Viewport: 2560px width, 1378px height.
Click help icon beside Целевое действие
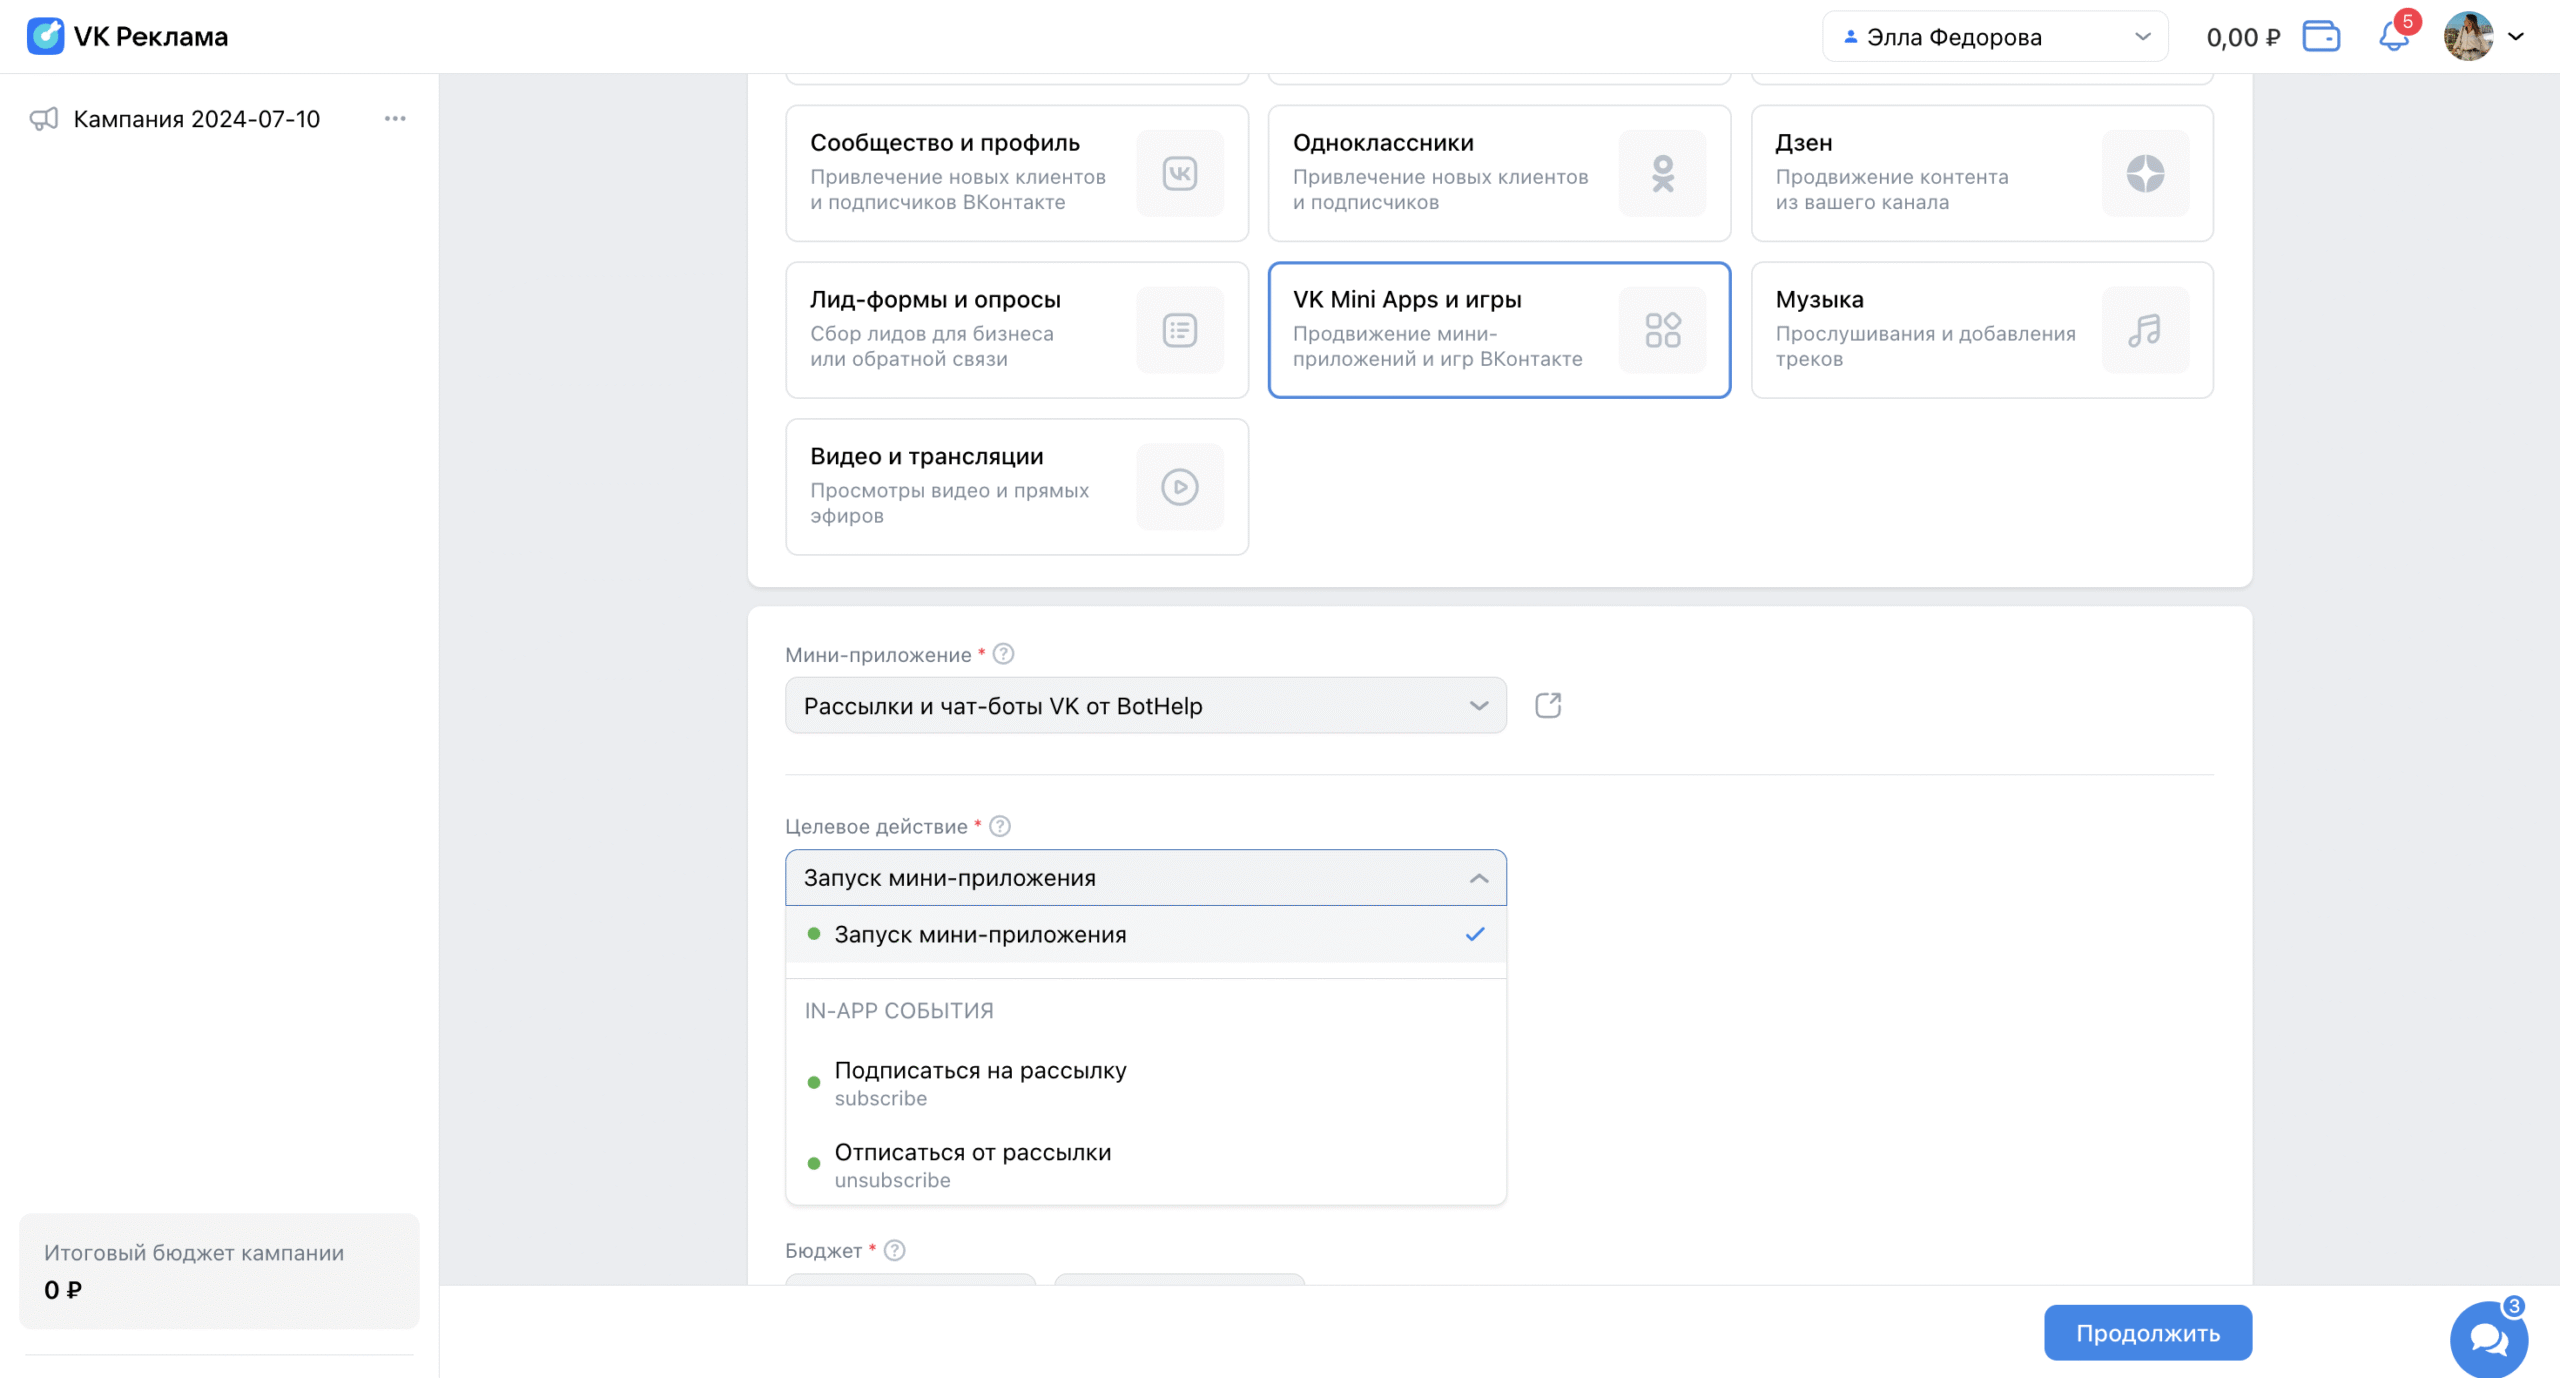point(999,826)
